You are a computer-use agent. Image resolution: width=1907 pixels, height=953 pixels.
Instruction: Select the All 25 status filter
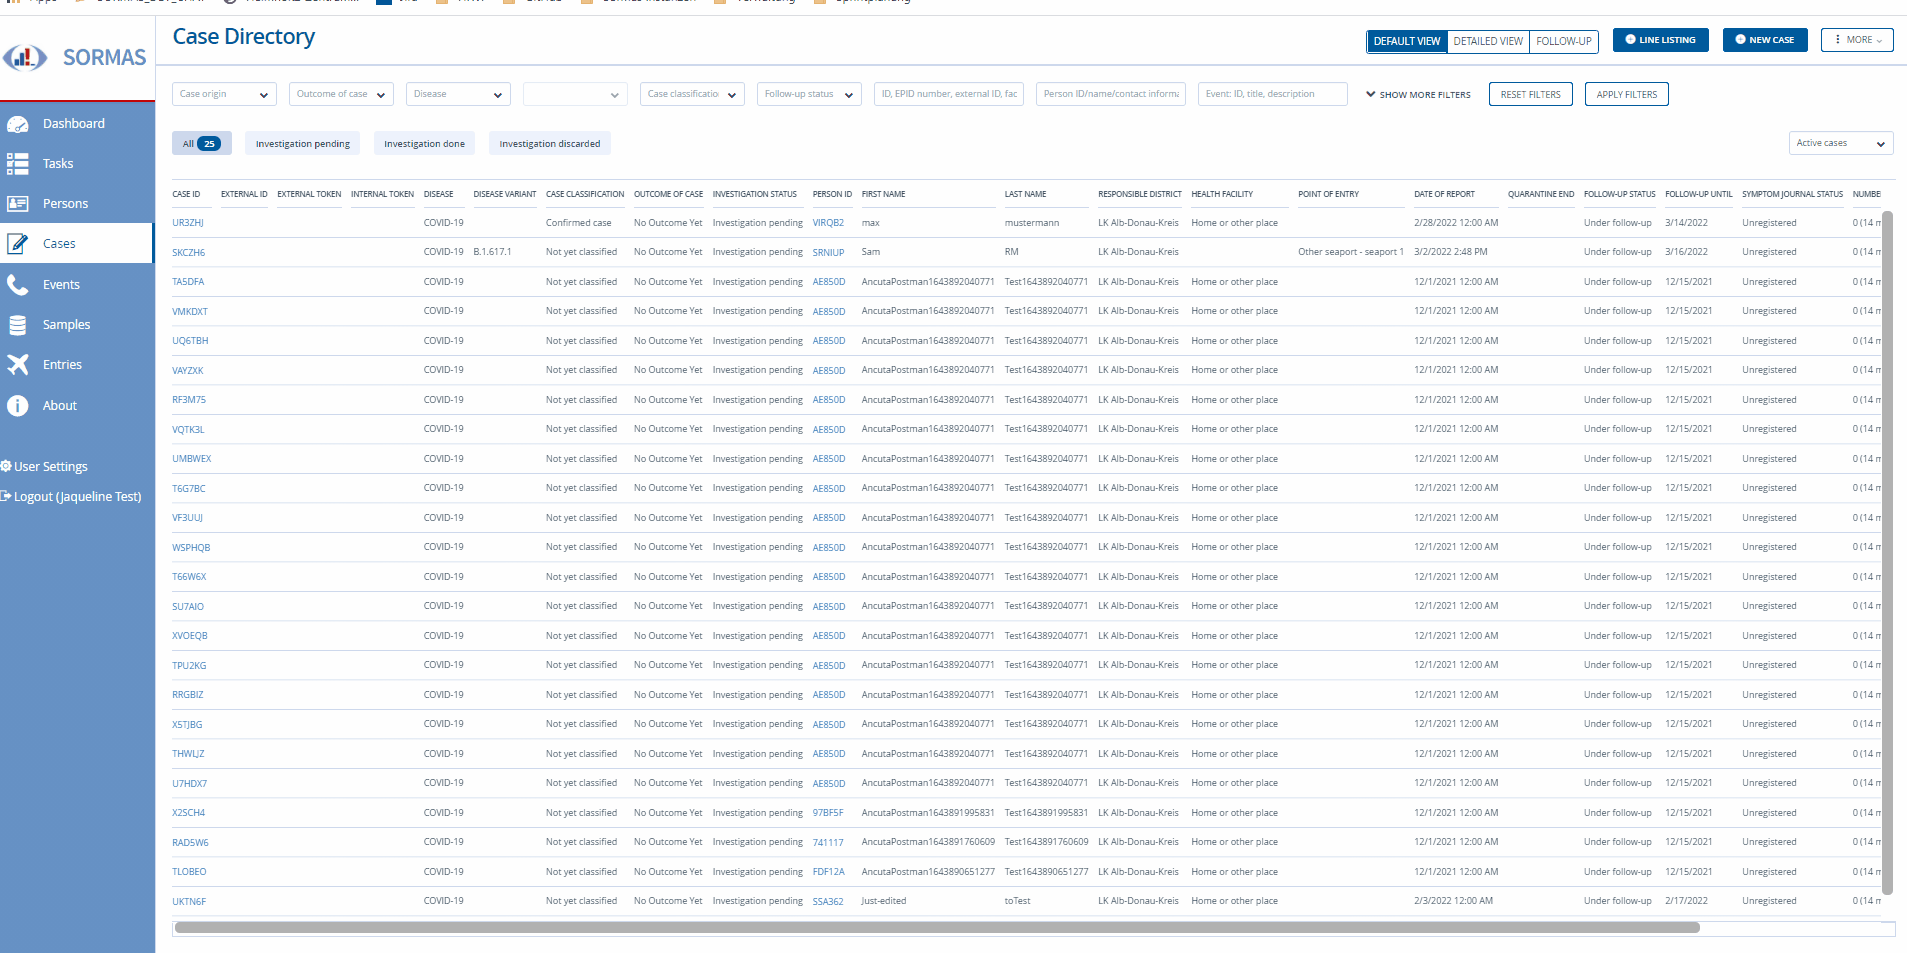click(202, 143)
